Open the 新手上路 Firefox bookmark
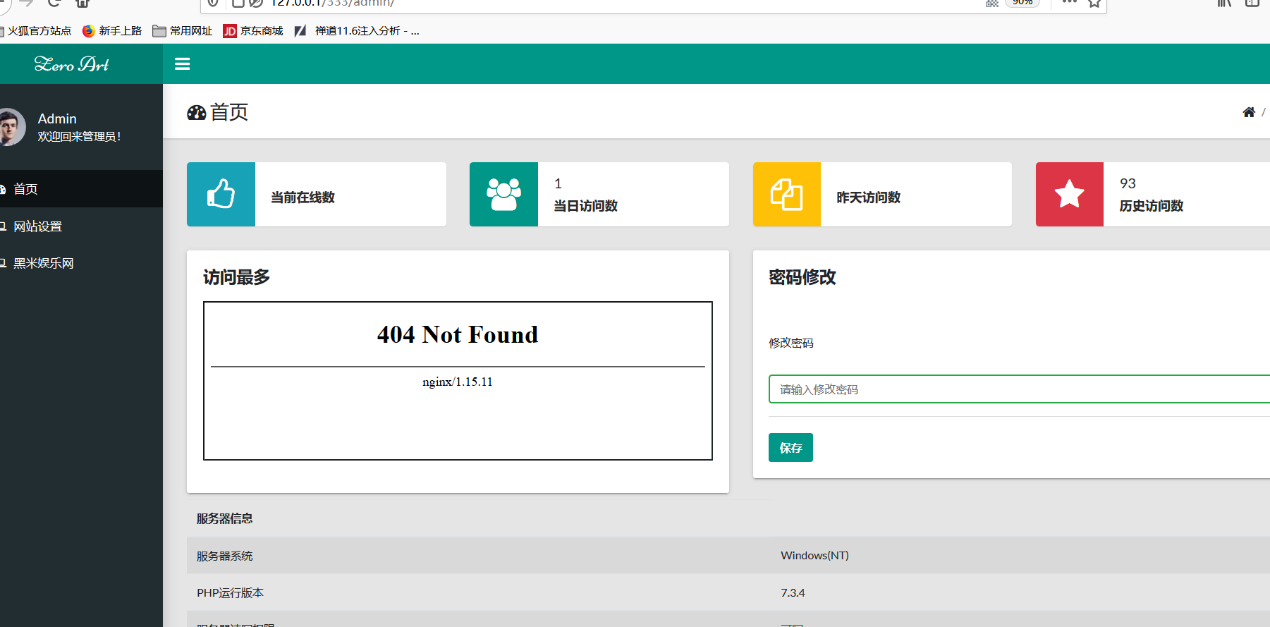Screen dimensions: 1270x627 pyautogui.click(x=112, y=31)
